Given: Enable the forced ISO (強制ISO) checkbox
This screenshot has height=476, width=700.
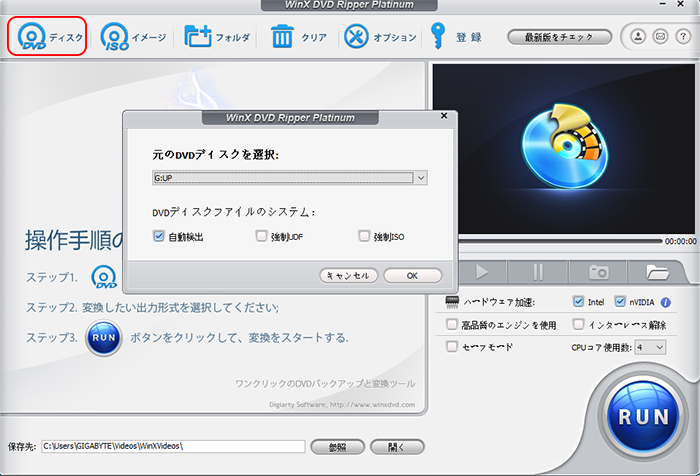Looking at the screenshot, I should point(364,236).
